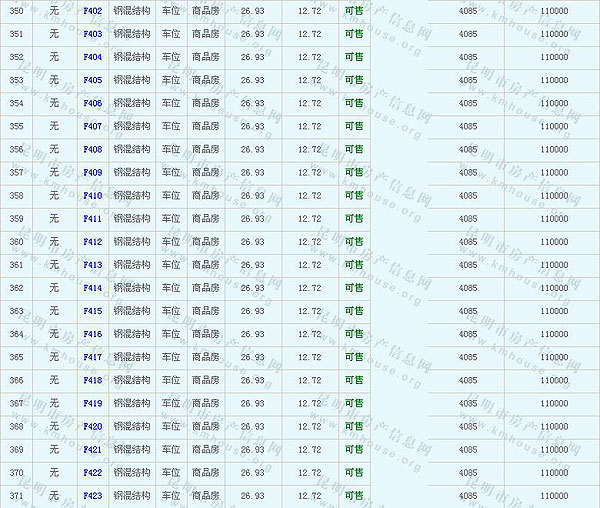Open the F408 unit link
Screen dimensions: 600x508
pos(92,149)
